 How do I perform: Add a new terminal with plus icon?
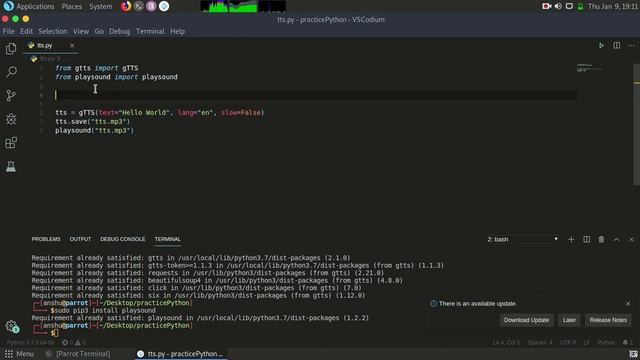571,239
